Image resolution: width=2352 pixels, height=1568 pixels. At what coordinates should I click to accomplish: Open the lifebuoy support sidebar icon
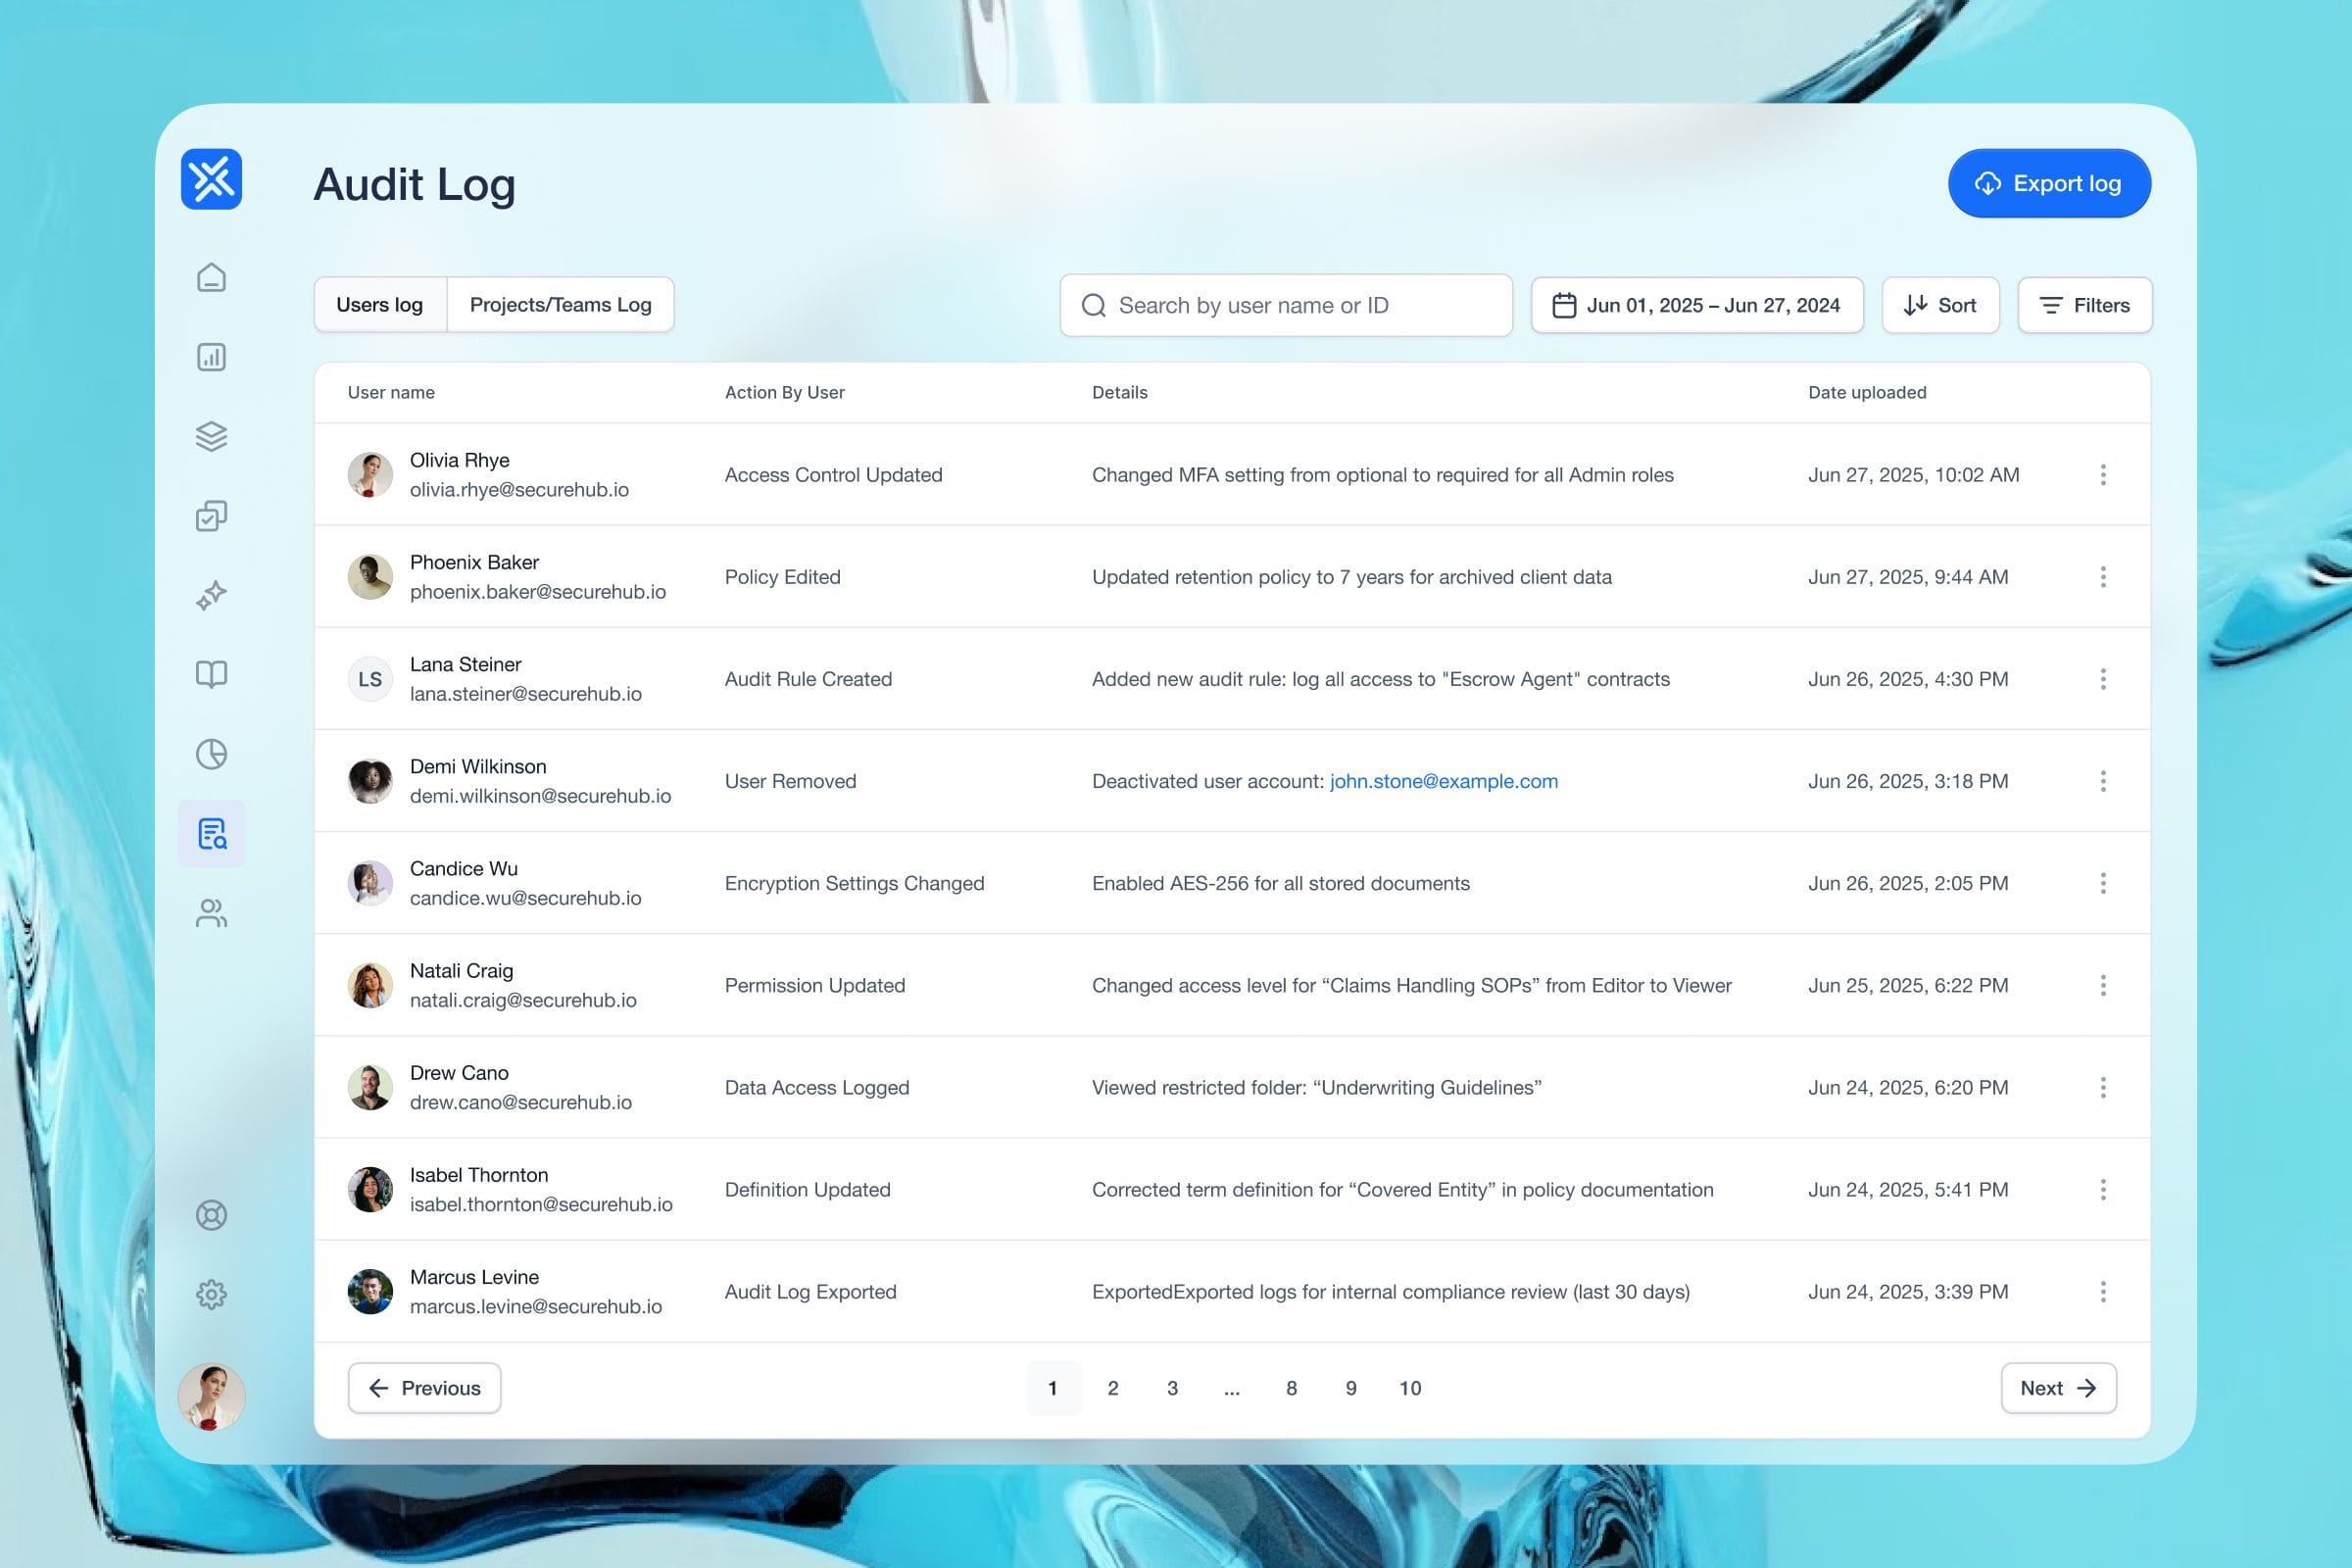point(211,1215)
